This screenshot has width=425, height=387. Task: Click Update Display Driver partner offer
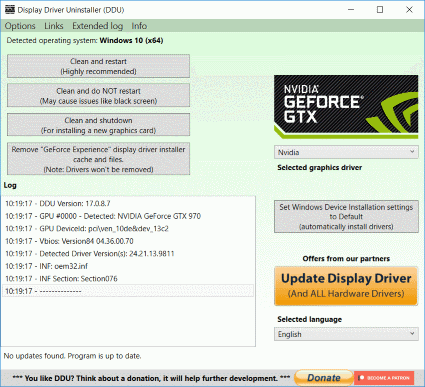346,286
